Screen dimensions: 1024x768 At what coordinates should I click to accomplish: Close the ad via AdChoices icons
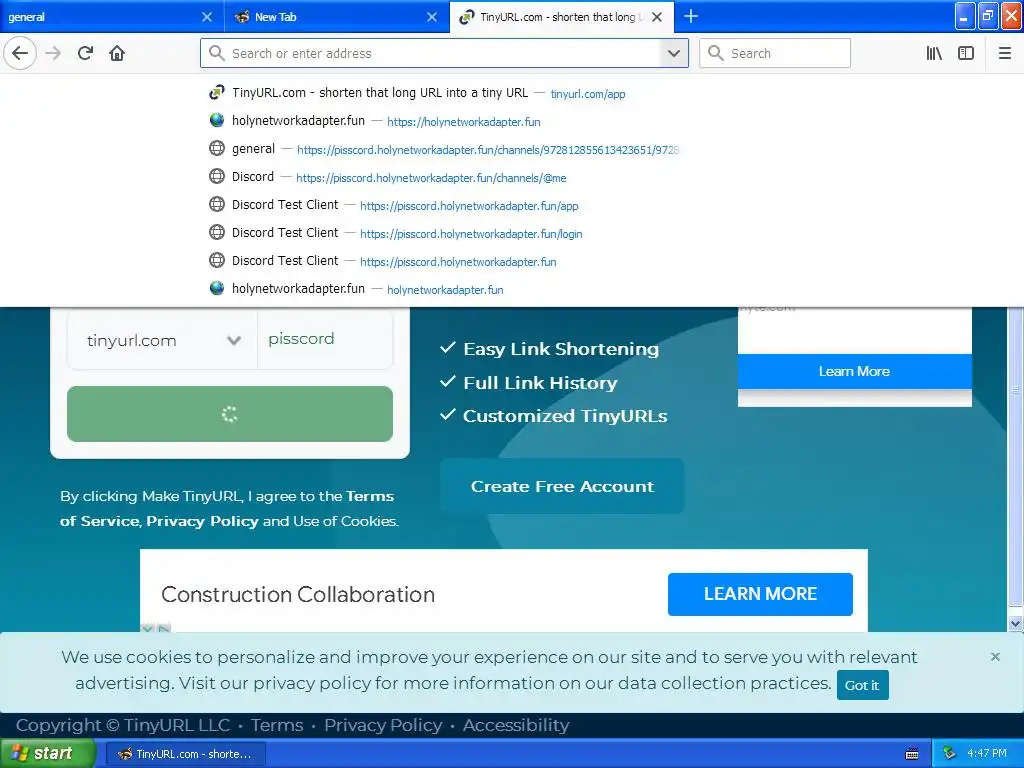156,628
